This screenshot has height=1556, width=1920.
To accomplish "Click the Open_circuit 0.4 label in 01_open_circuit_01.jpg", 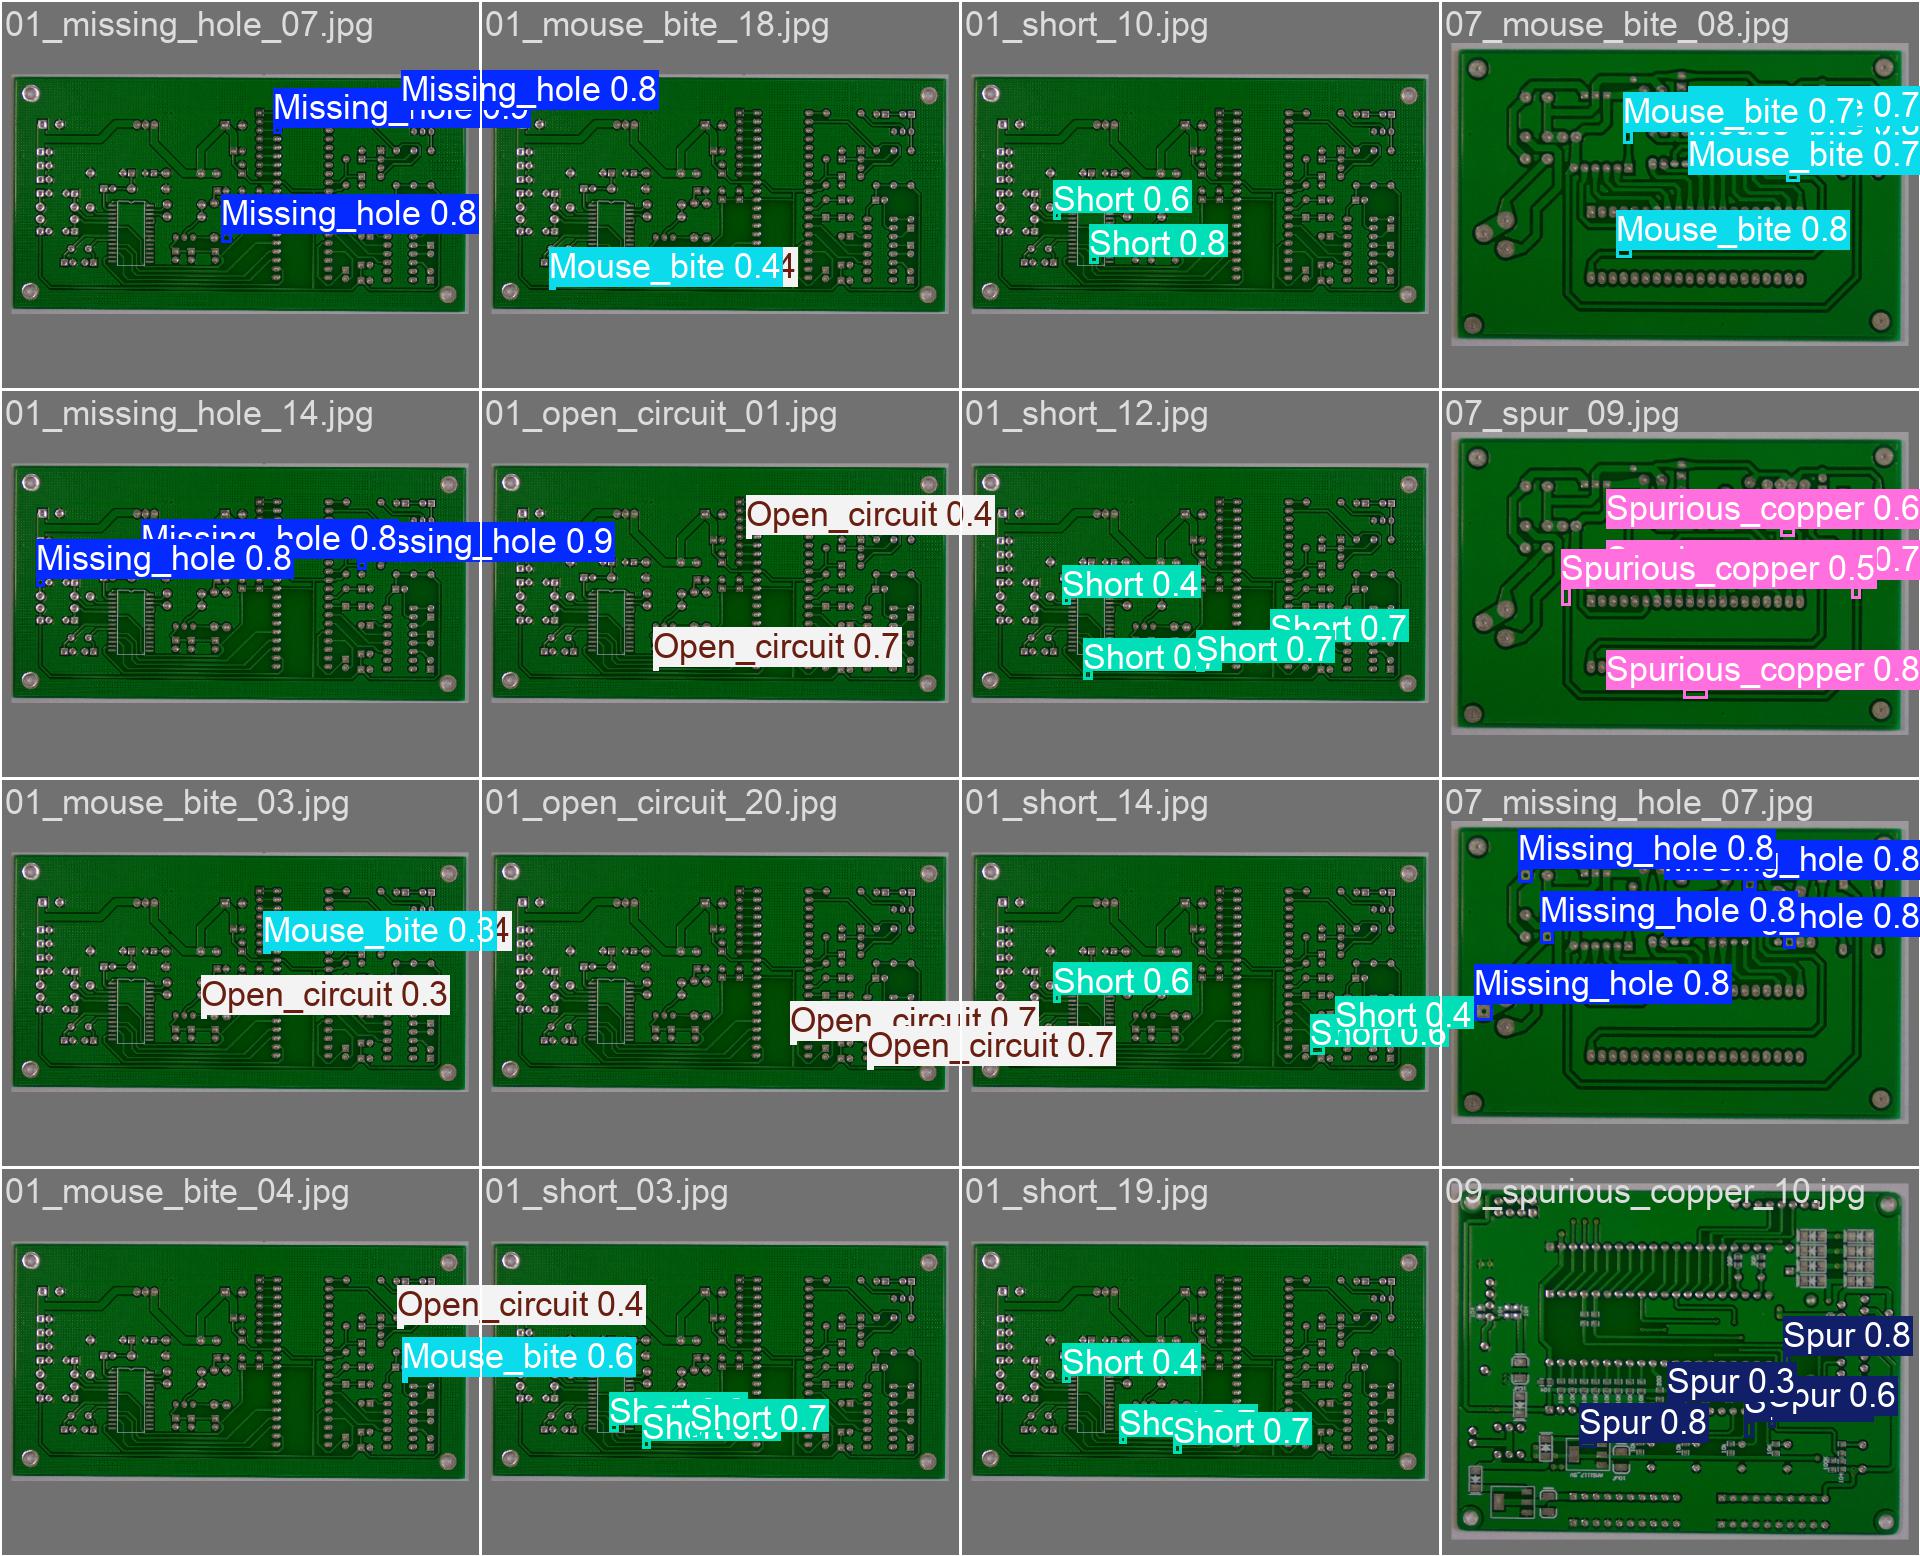I will coord(870,515).
